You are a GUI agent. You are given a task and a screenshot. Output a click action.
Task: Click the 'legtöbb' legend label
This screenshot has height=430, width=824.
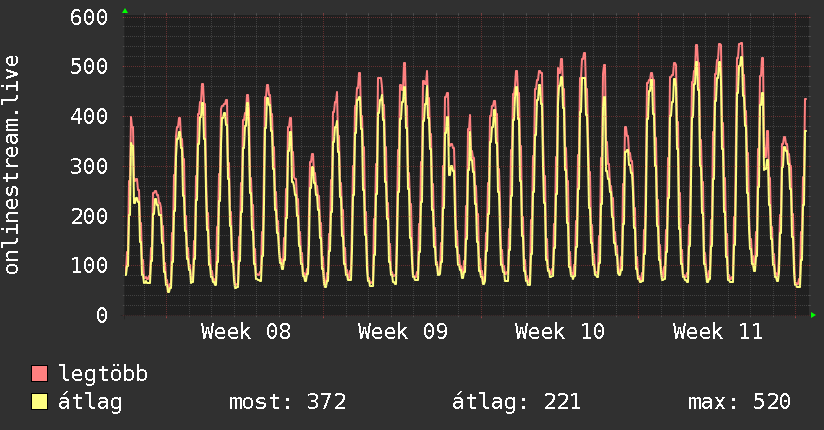point(103,373)
